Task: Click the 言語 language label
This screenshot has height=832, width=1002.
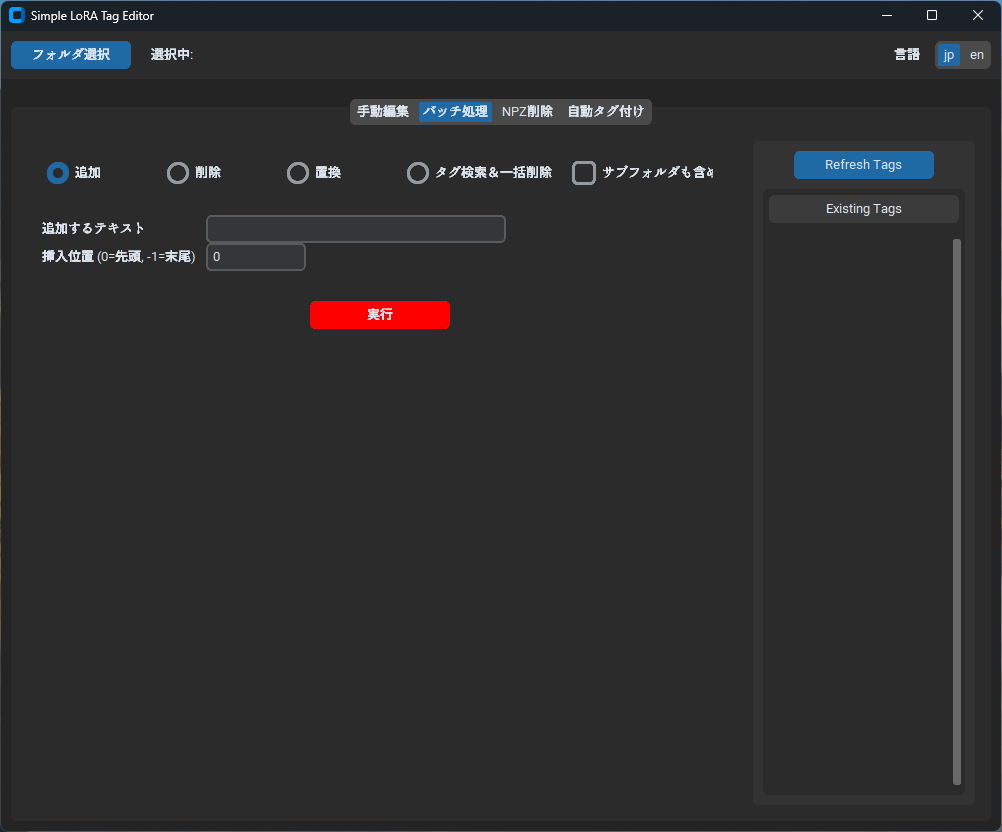Action: (x=906, y=54)
